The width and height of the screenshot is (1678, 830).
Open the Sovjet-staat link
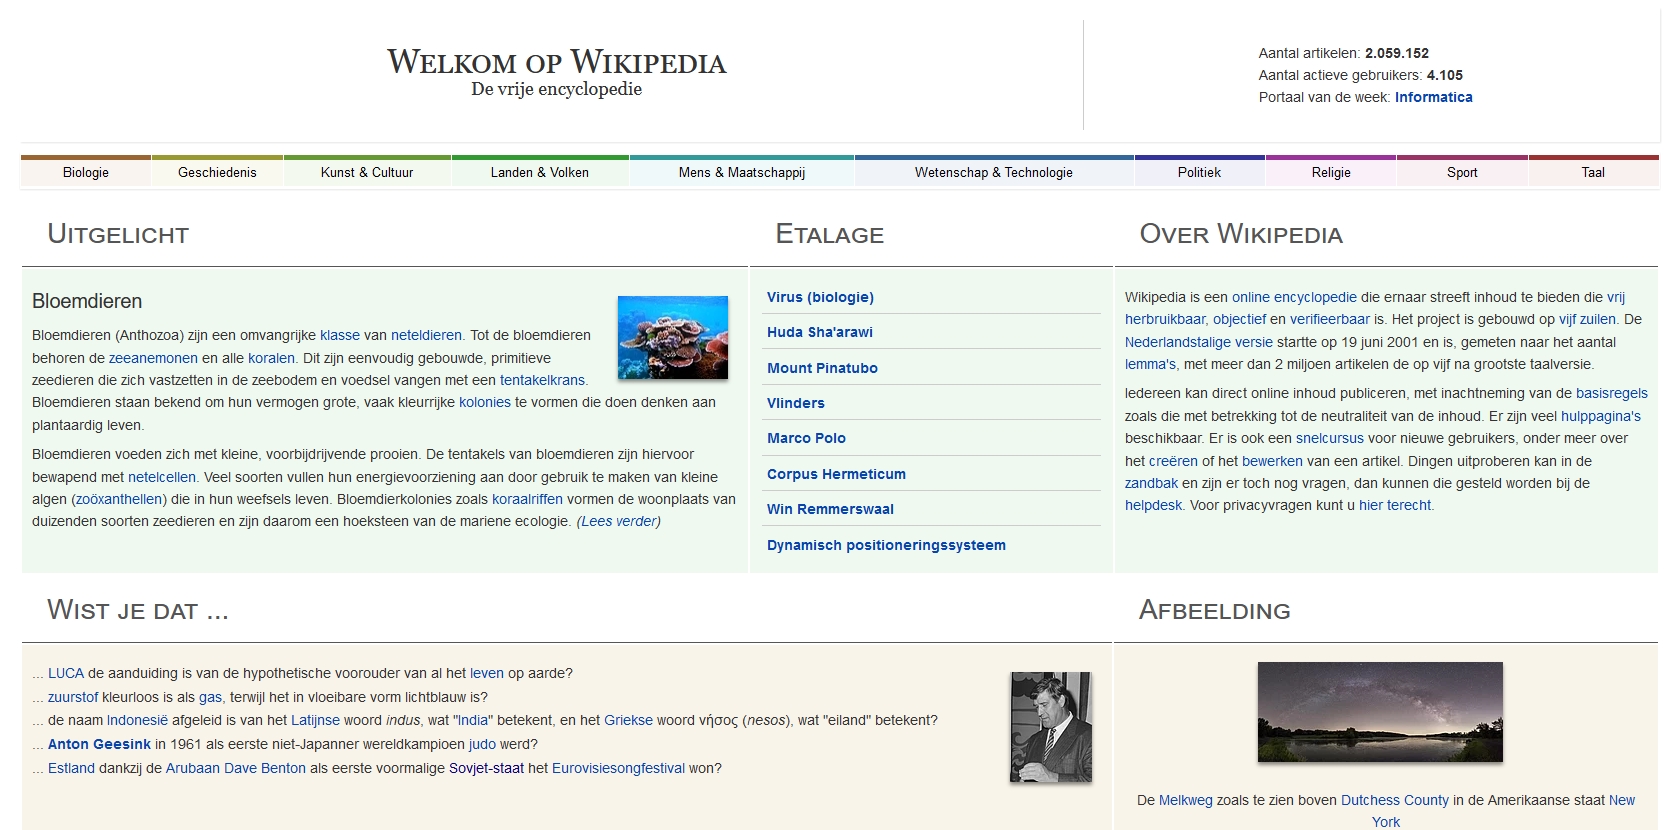[486, 768]
